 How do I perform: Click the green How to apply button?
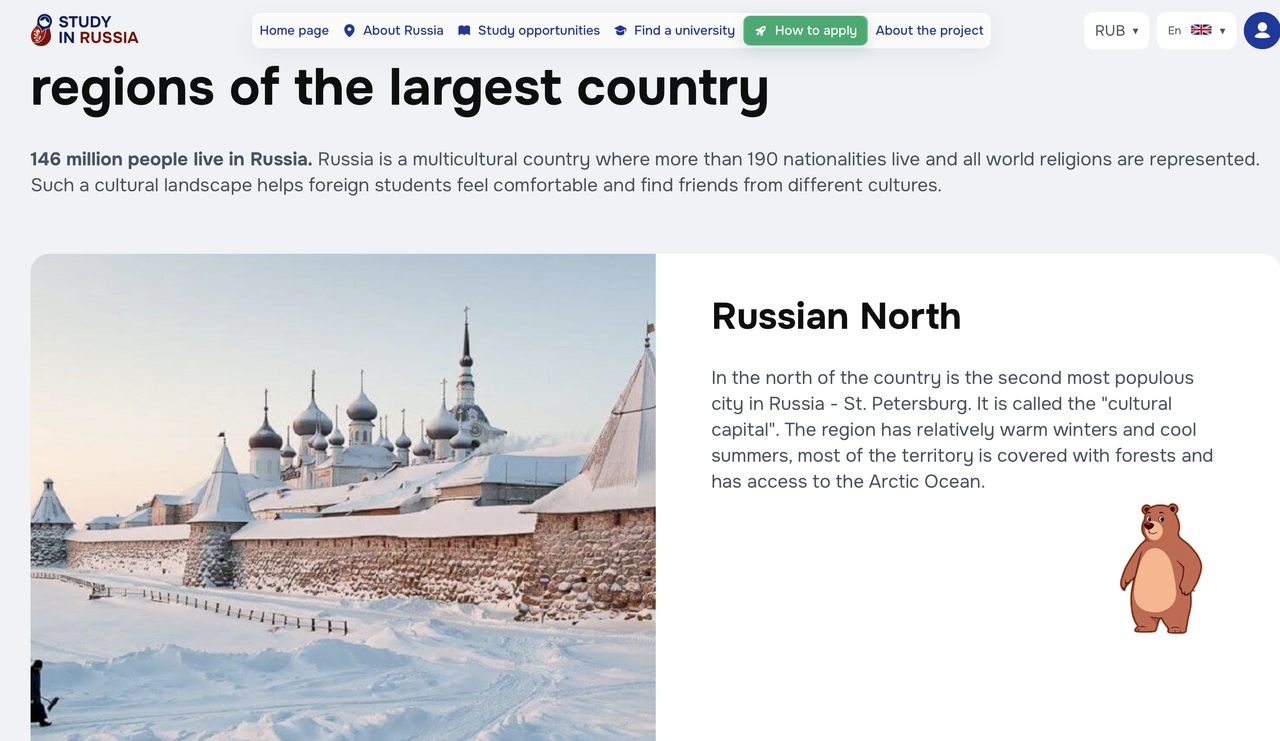click(805, 30)
